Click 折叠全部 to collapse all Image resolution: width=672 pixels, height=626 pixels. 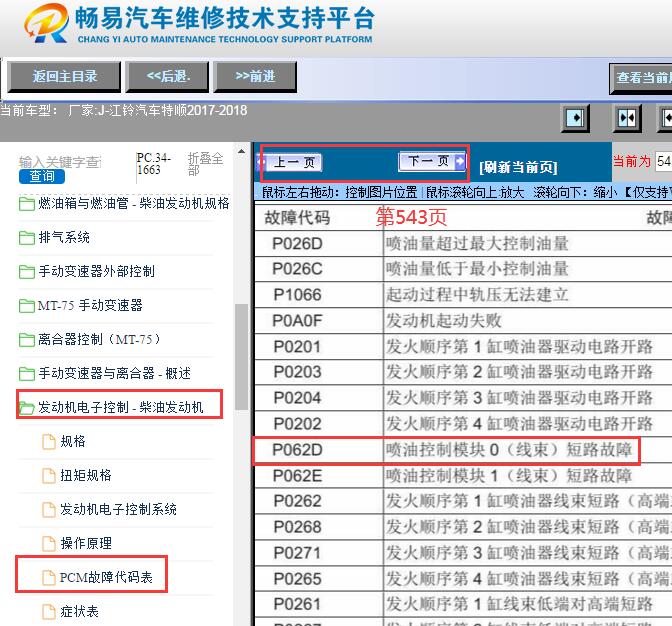click(x=205, y=164)
